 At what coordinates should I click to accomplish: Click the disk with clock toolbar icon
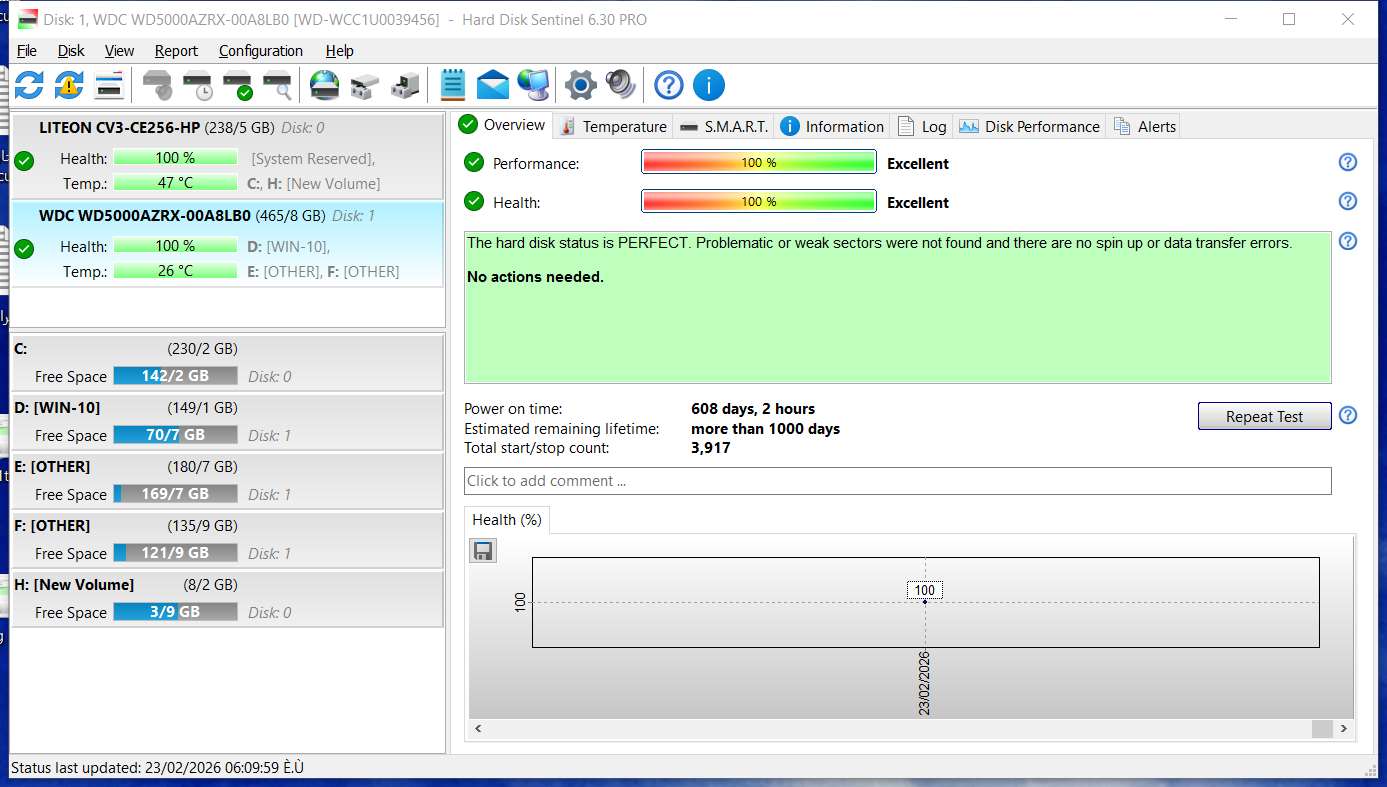coord(197,86)
